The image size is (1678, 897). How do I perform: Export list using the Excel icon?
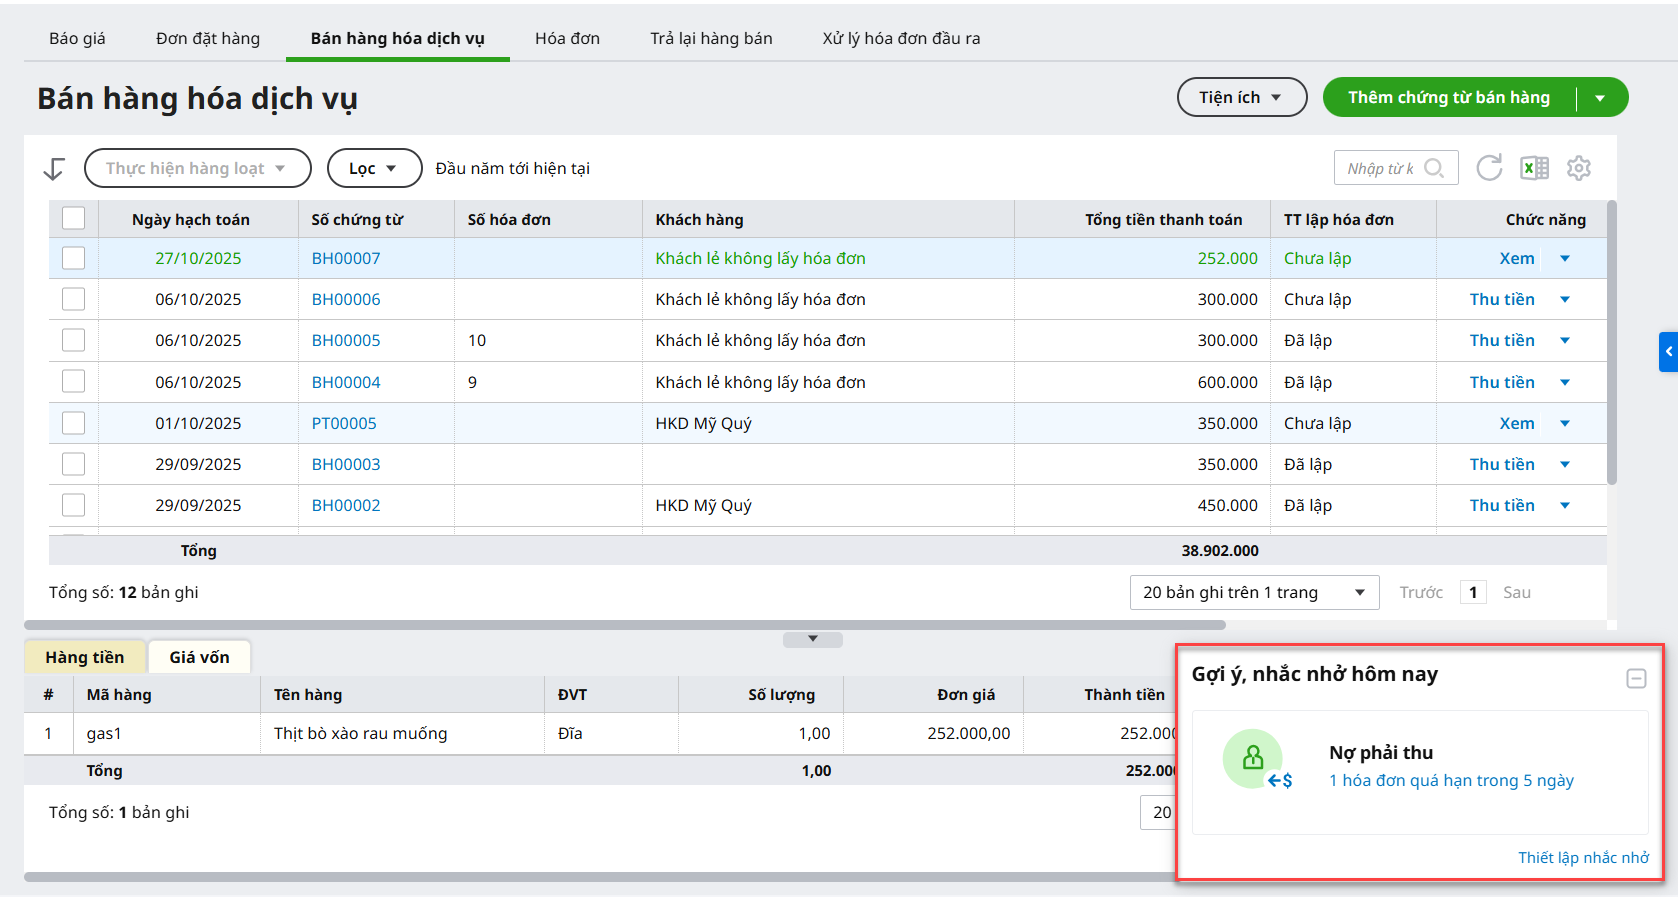1534,168
